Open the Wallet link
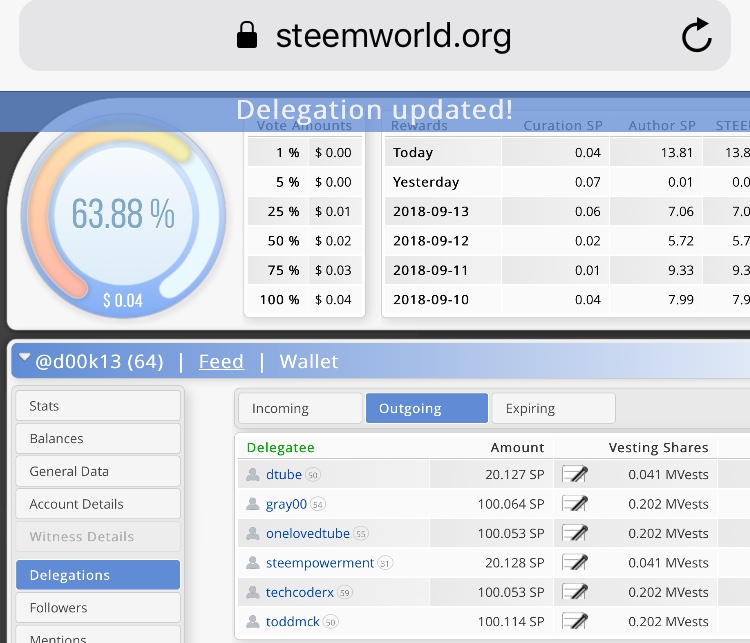Viewport: 750px width, 643px height. click(309, 361)
